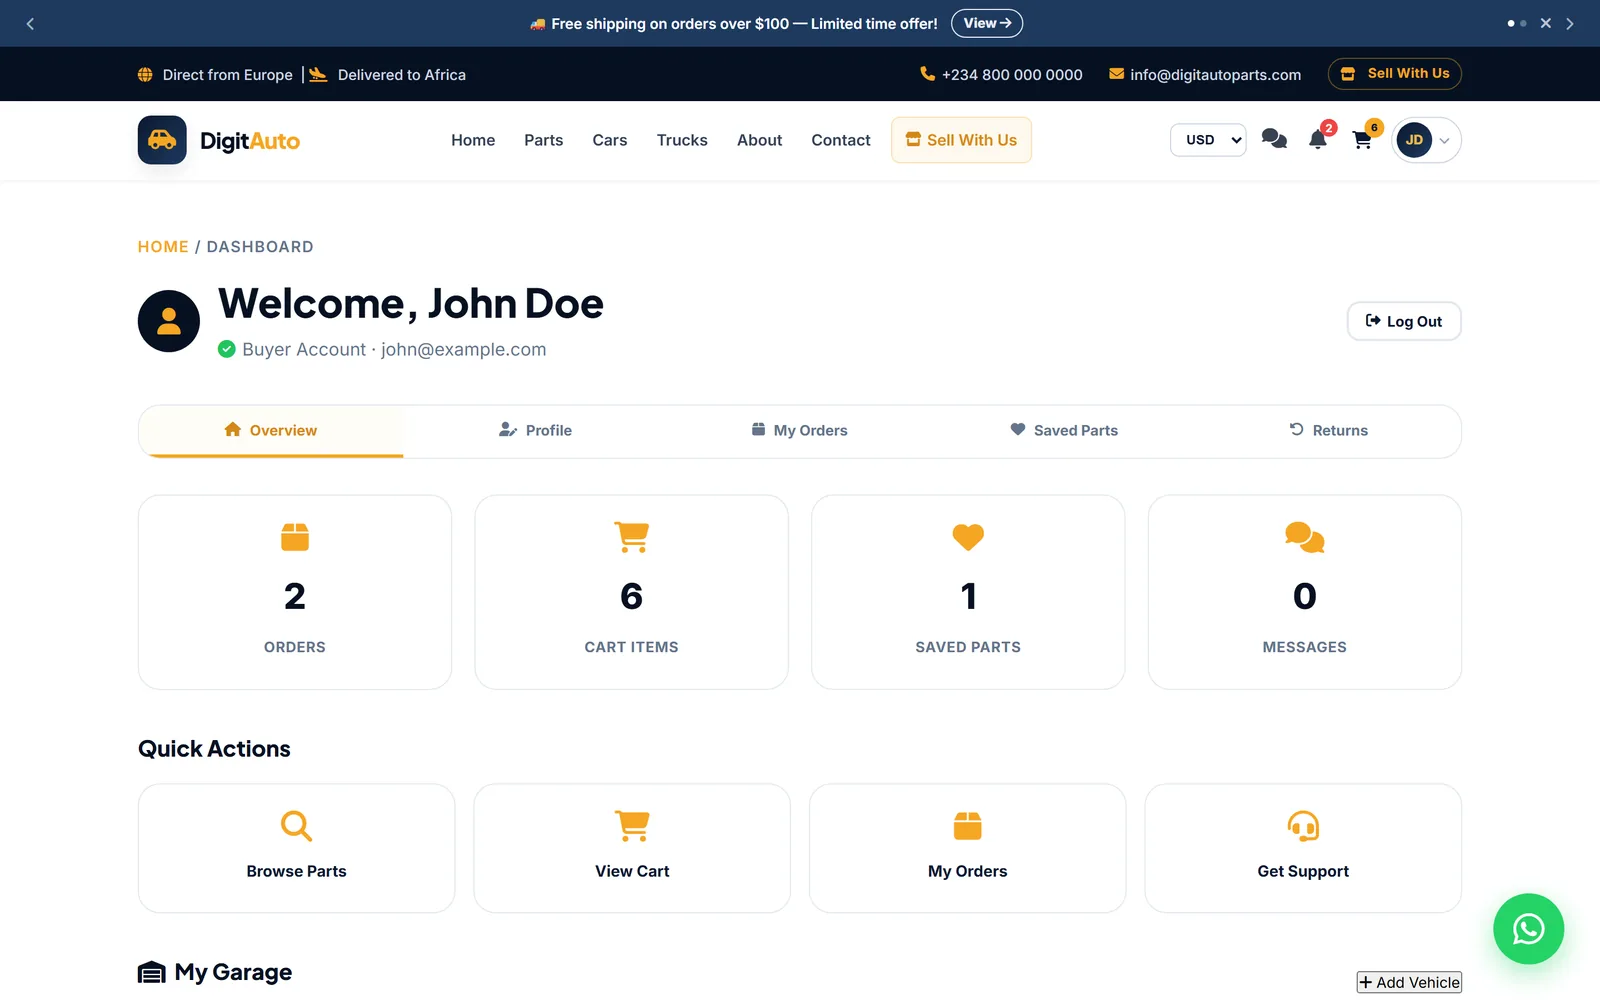Click the number 0 in the Messages card
This screenshot has width=1600, height=1000.
(x=1305, y=597)
